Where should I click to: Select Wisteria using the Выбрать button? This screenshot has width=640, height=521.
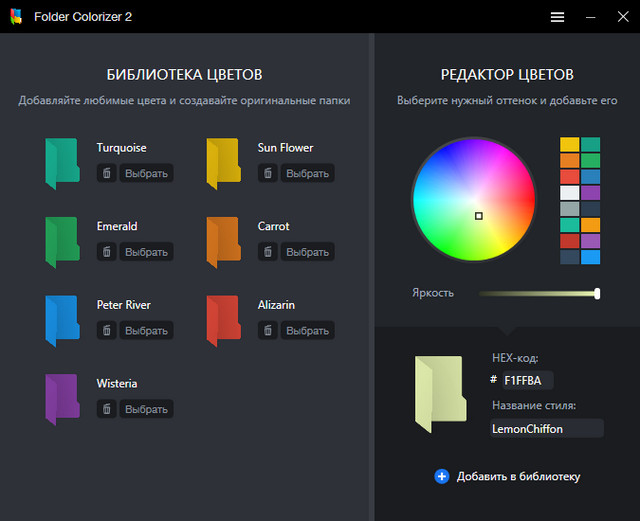[146, 409]
